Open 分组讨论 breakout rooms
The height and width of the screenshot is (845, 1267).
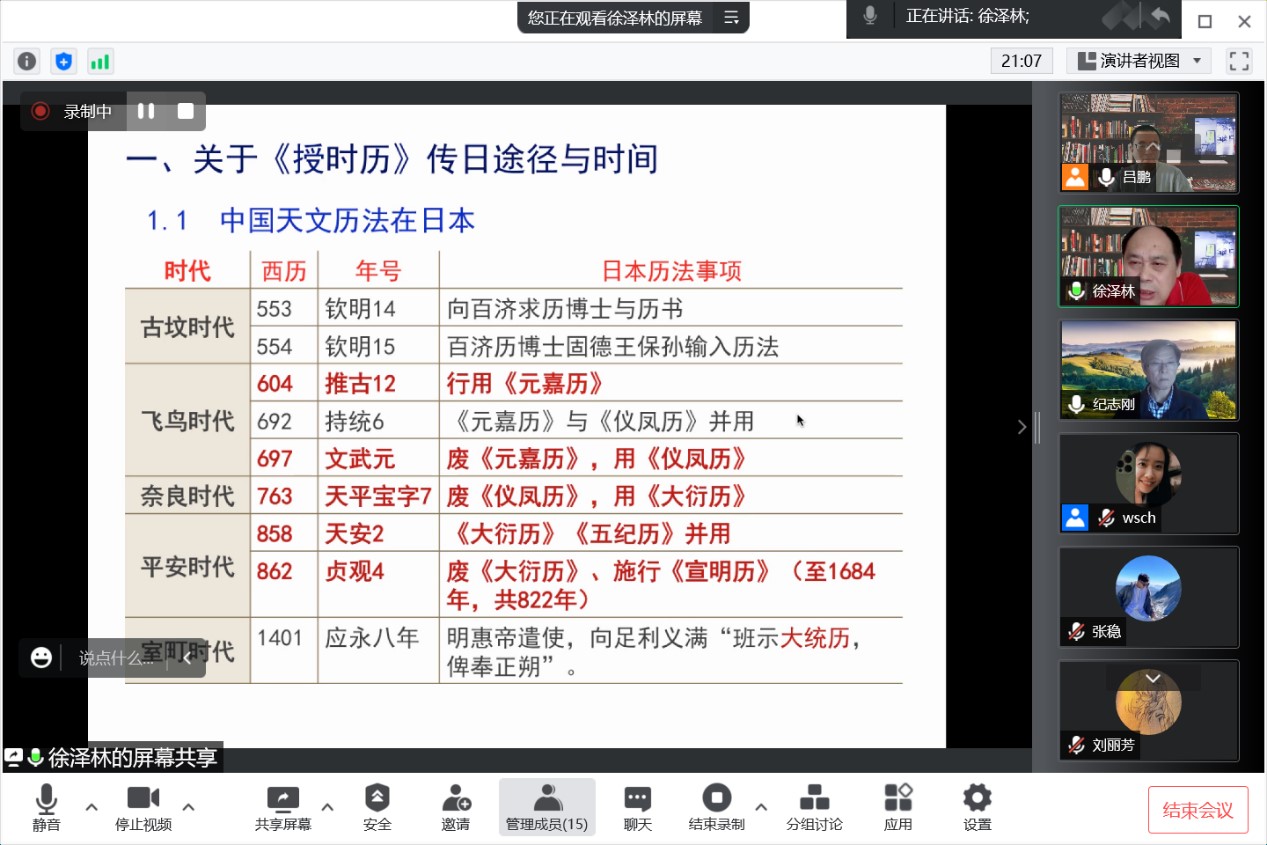click(x=814, y=808)
